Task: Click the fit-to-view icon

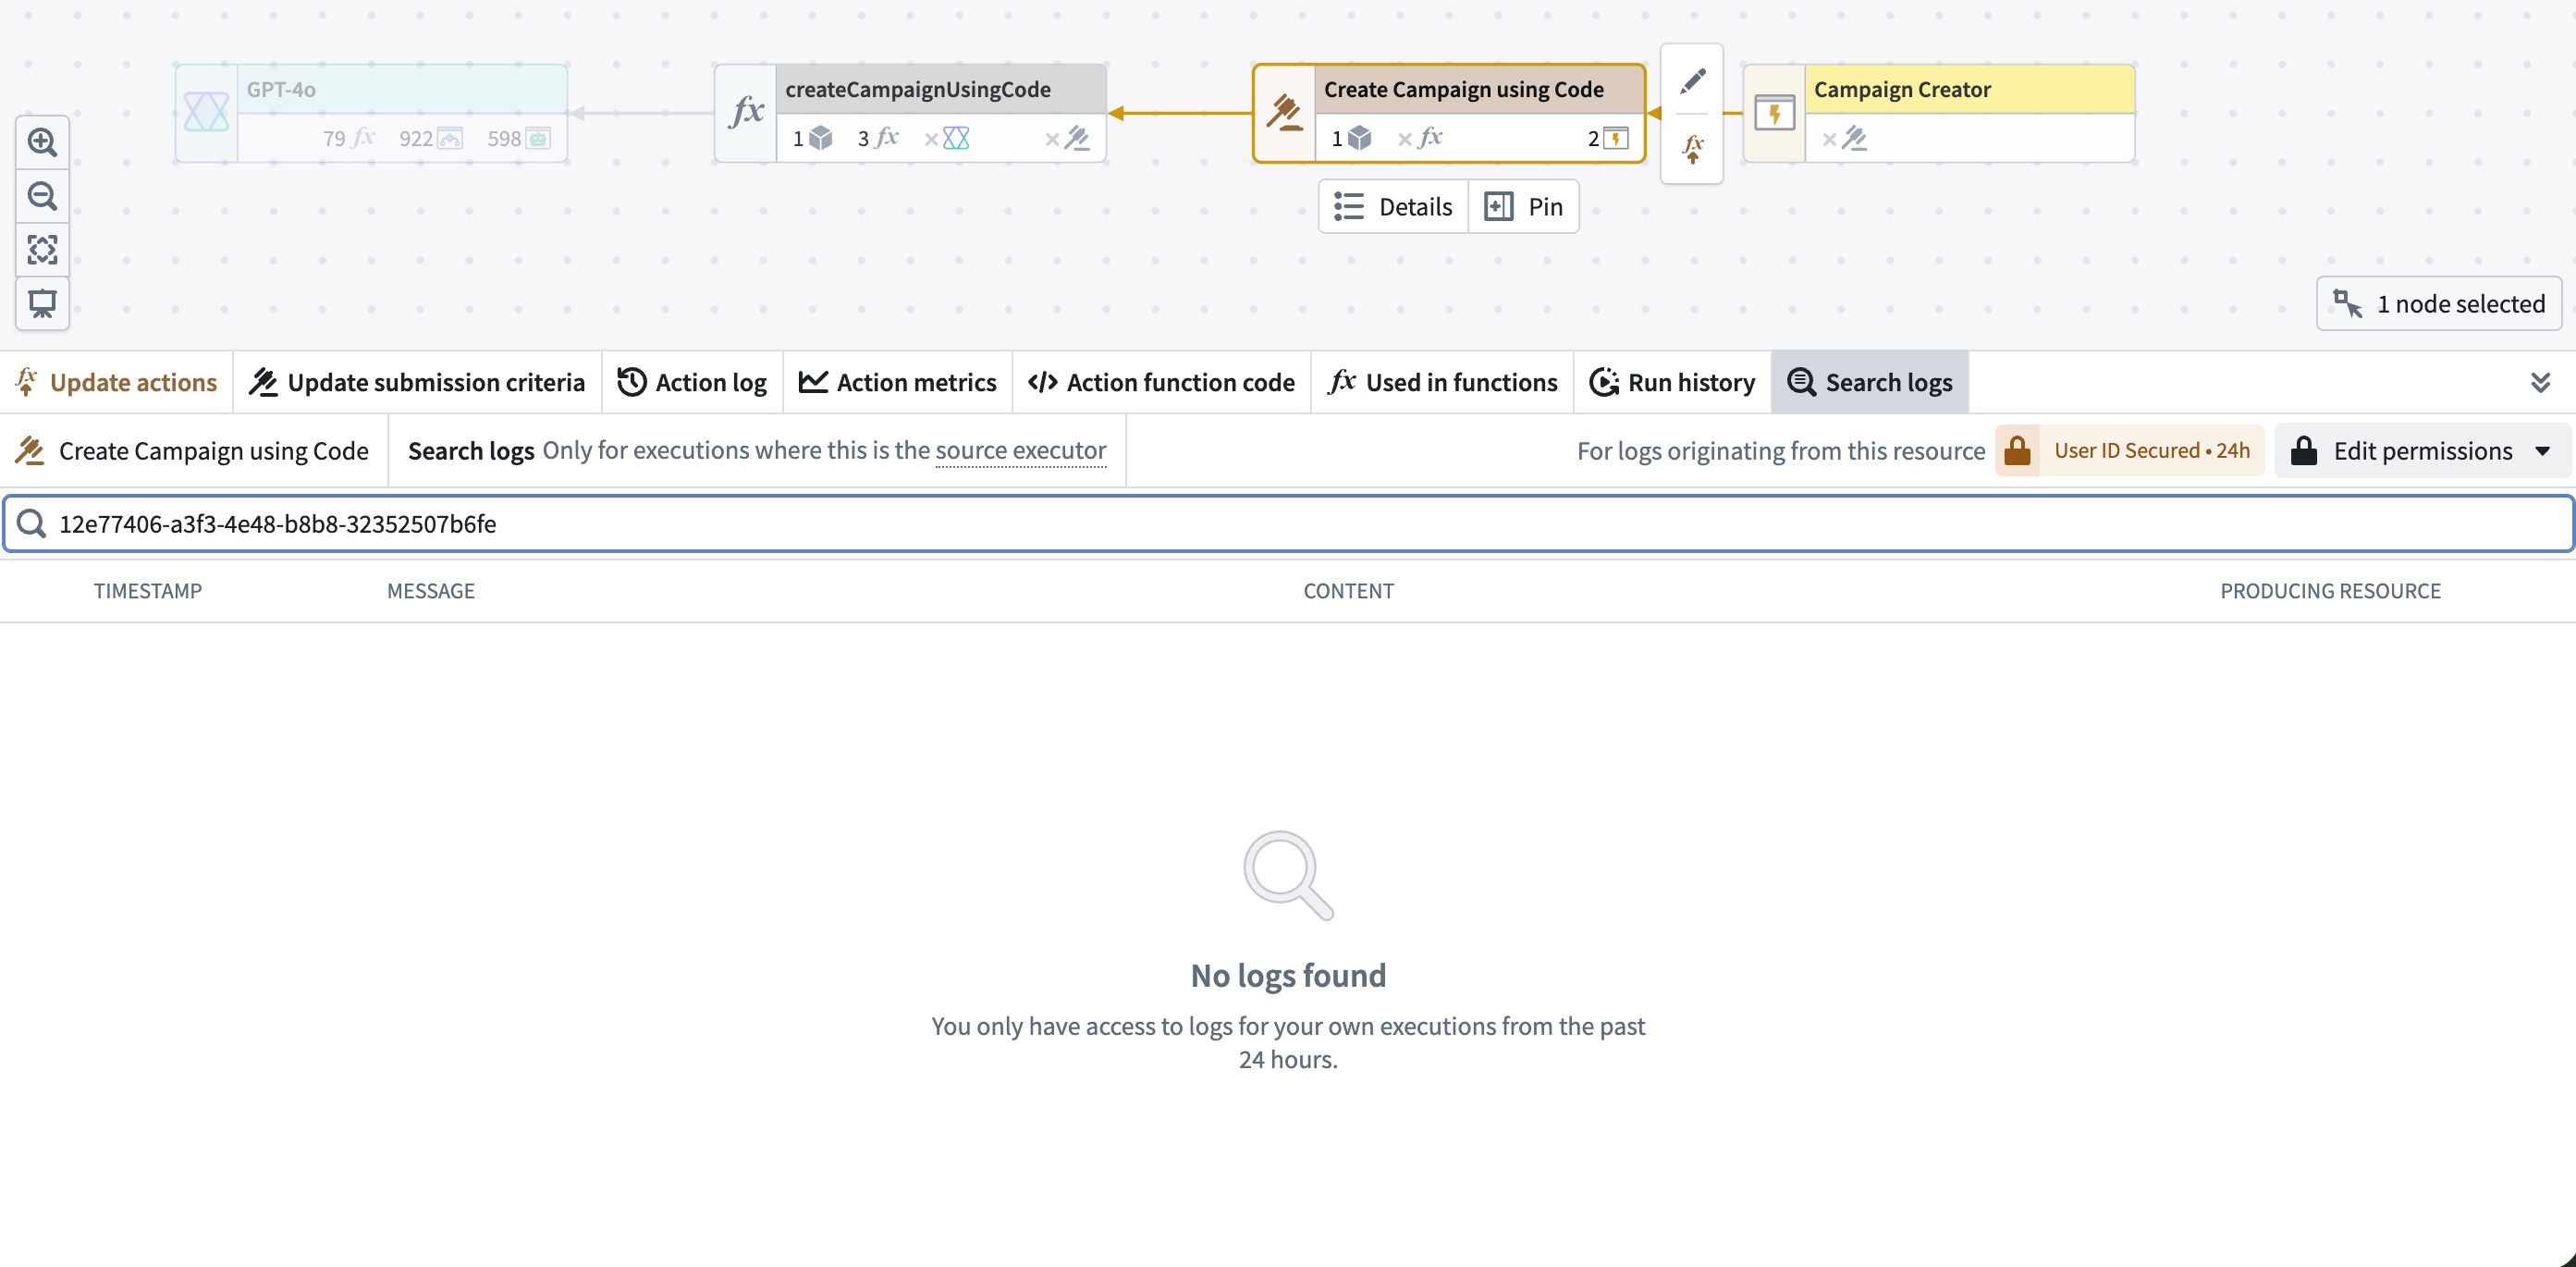Action: tap(42, 250)
